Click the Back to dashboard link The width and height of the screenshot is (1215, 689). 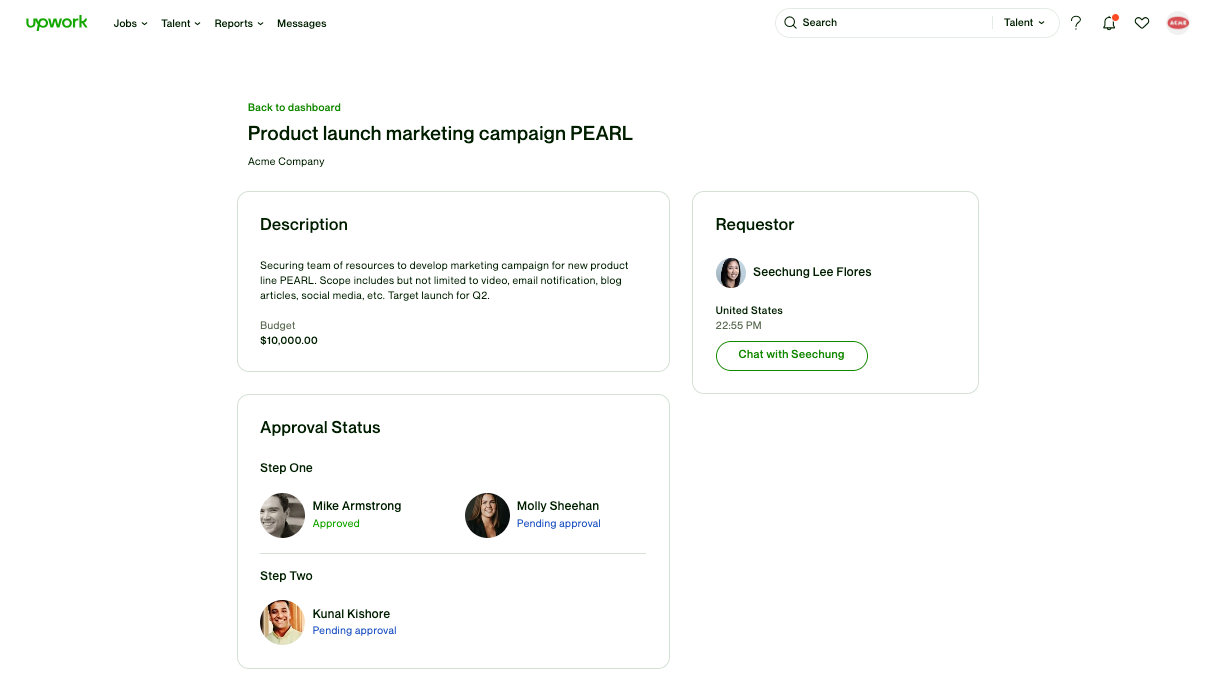click(x=294, y=107)
